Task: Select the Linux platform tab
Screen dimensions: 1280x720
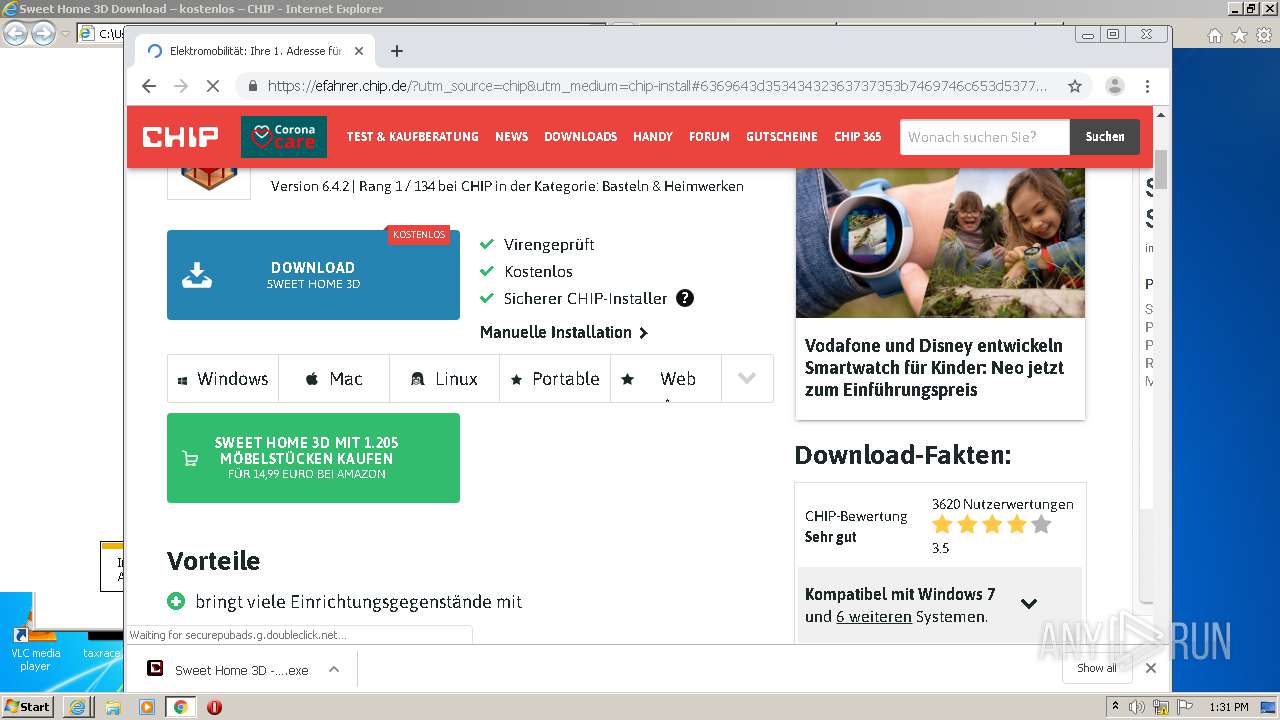Action: pos(444,379)
